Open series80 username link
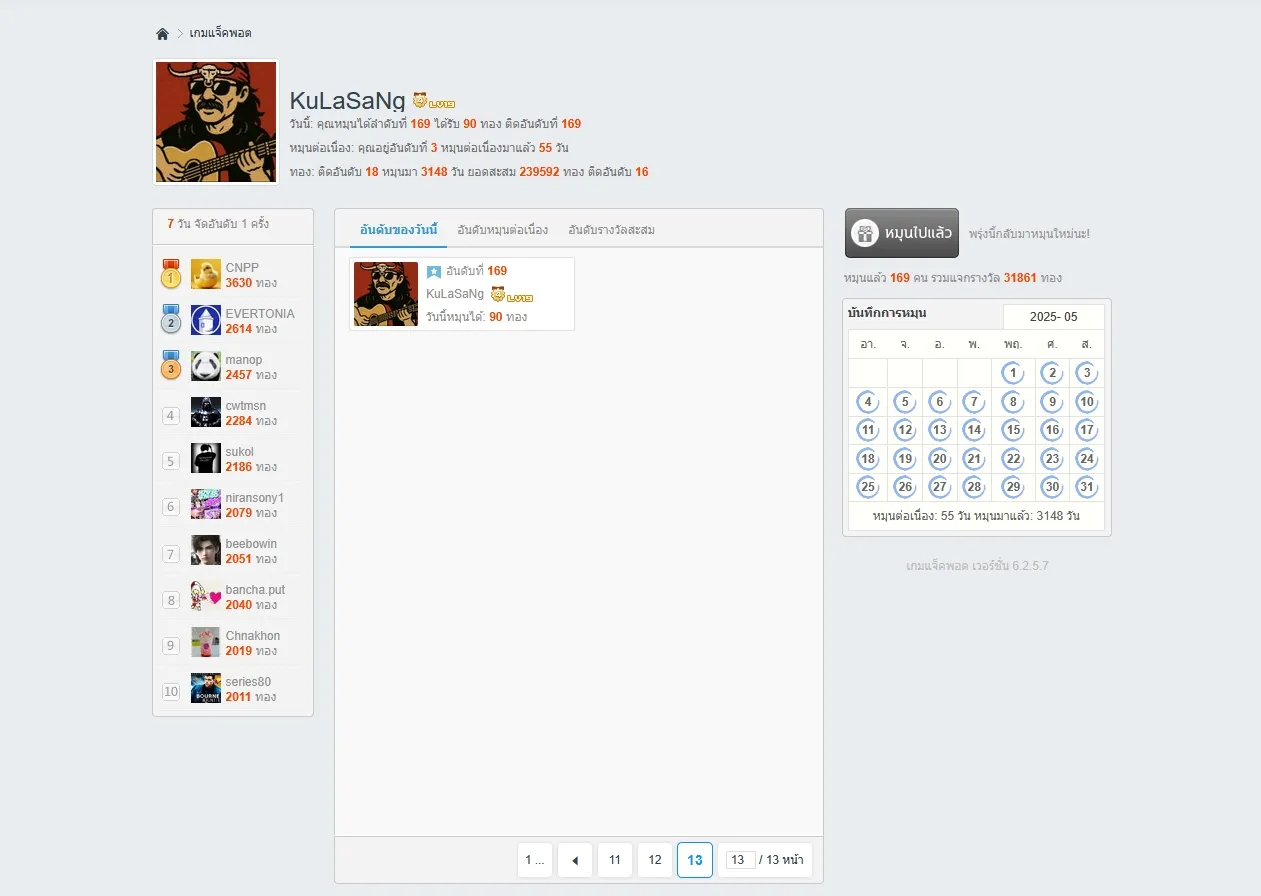 pos(248,682)
